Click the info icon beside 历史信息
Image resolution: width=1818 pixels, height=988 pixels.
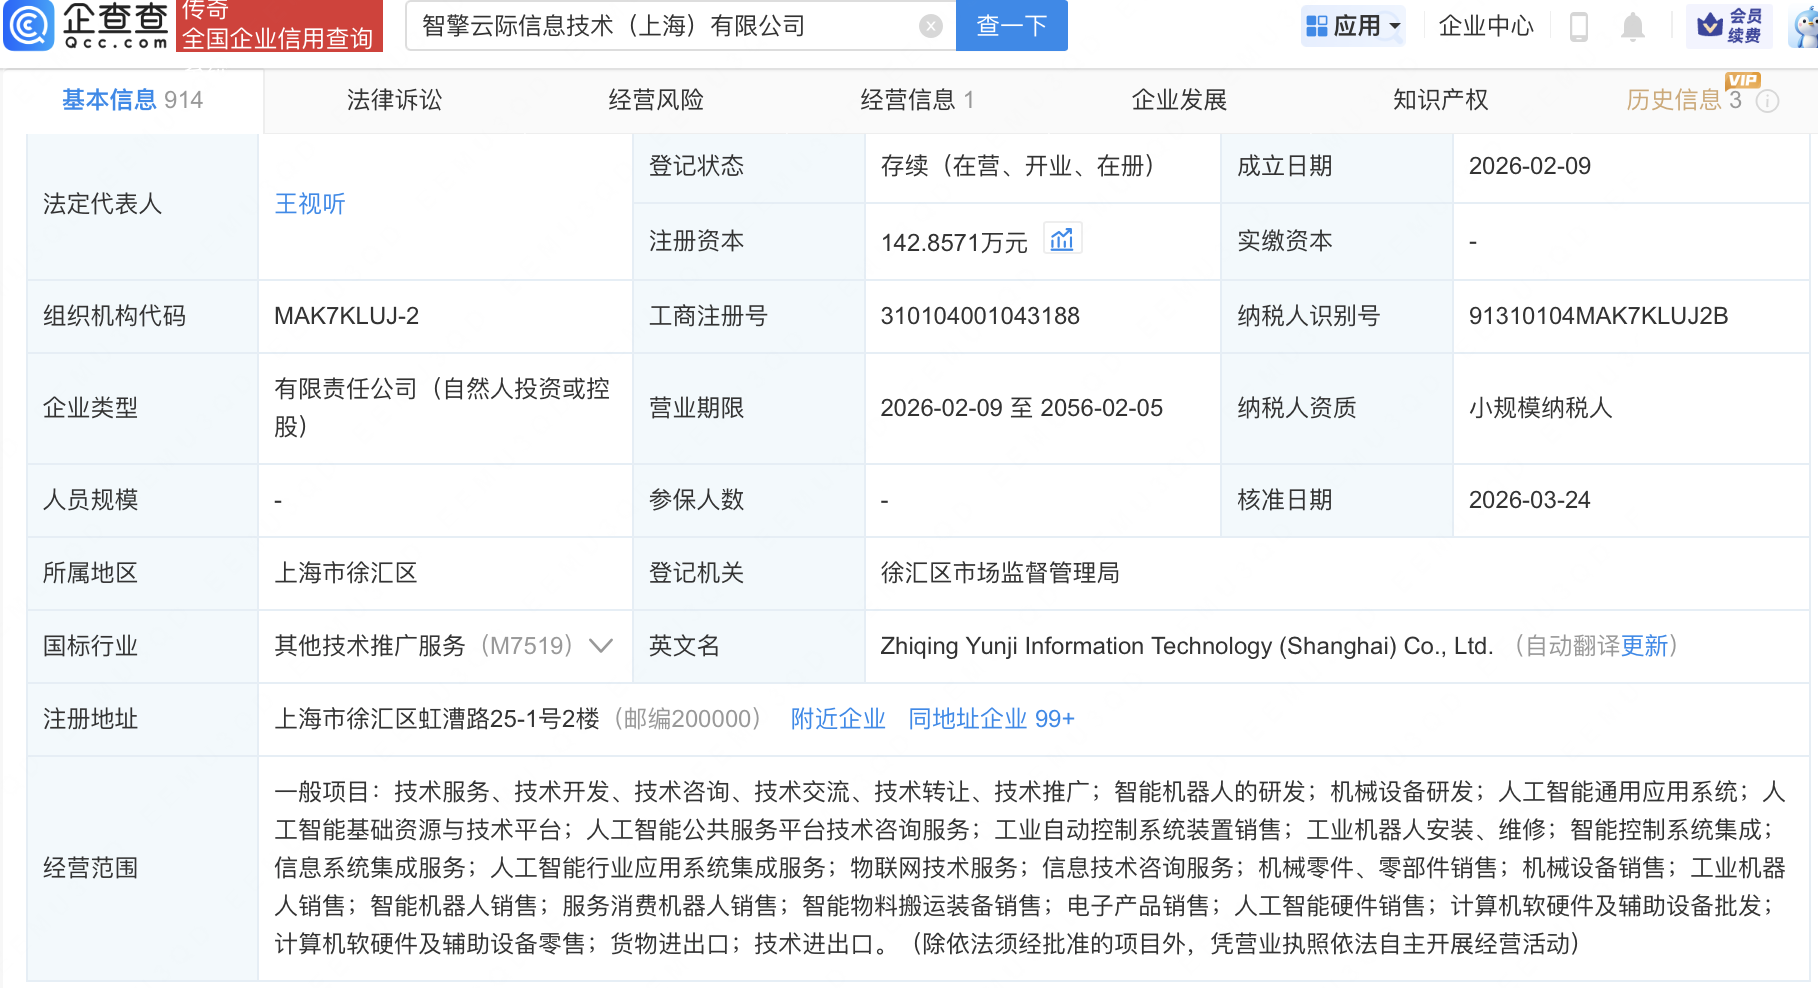[x=1767, y=100]
